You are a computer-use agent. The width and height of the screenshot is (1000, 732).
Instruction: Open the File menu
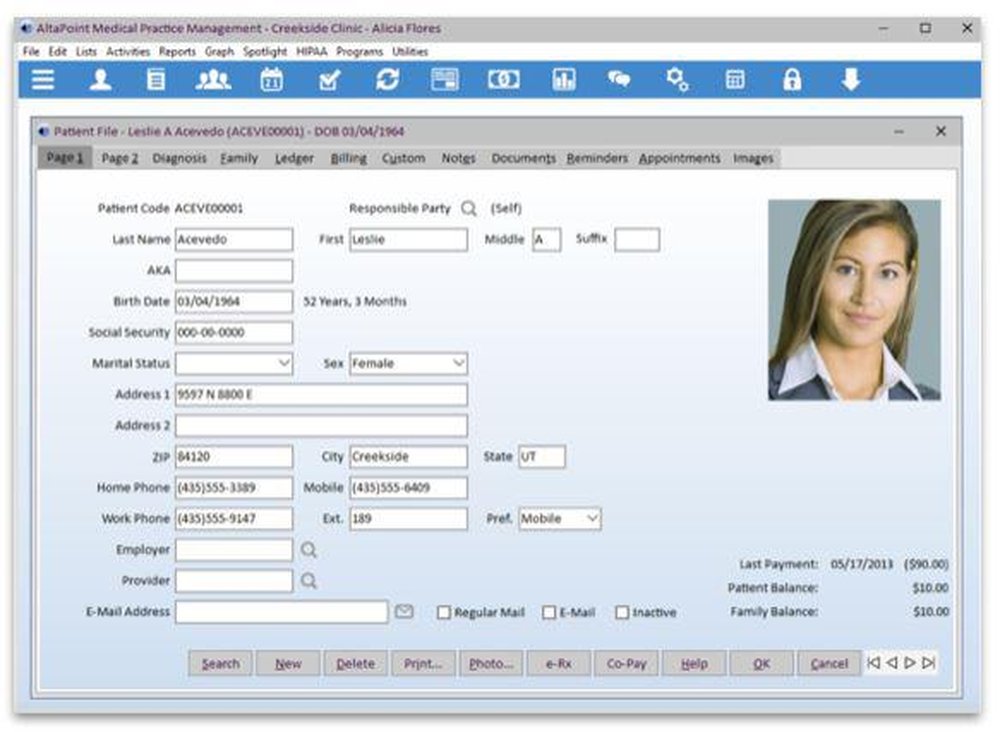[31, 52]
